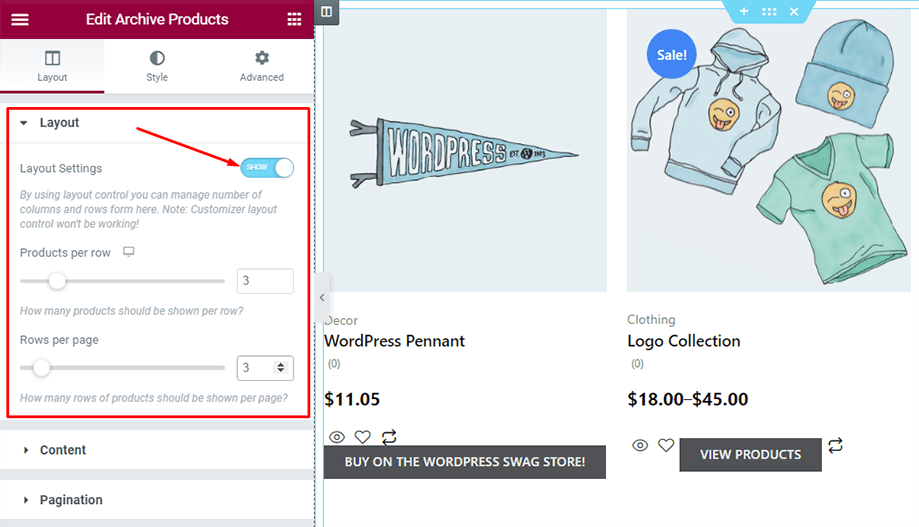919x527 pixels.
Task: Open the widgets grid panel
Action: click(x=294, y=19)
